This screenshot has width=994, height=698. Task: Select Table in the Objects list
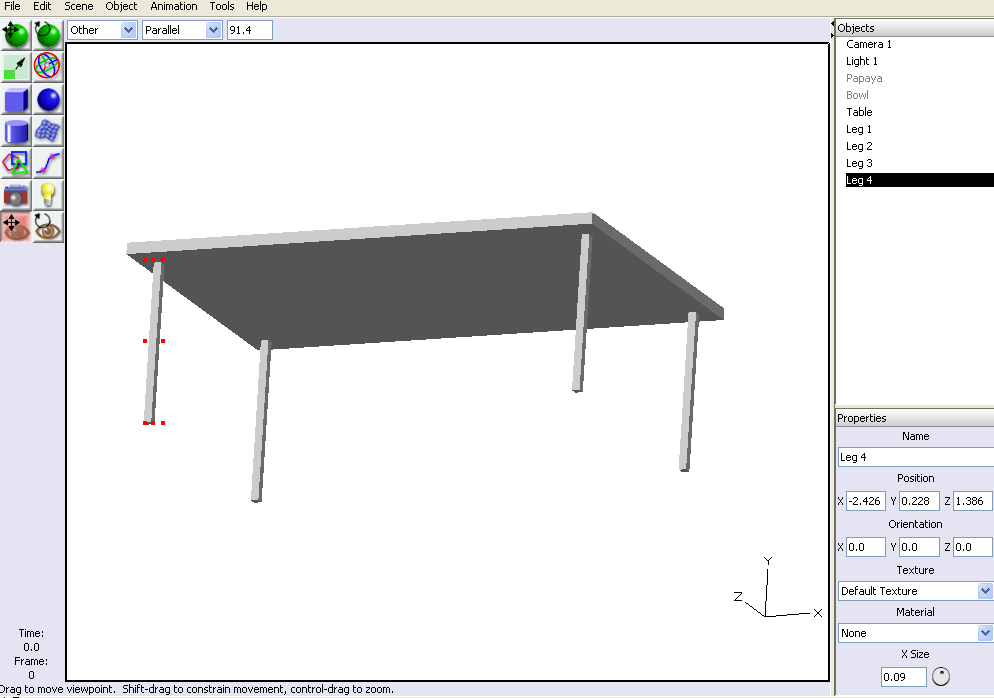(859, 112)
